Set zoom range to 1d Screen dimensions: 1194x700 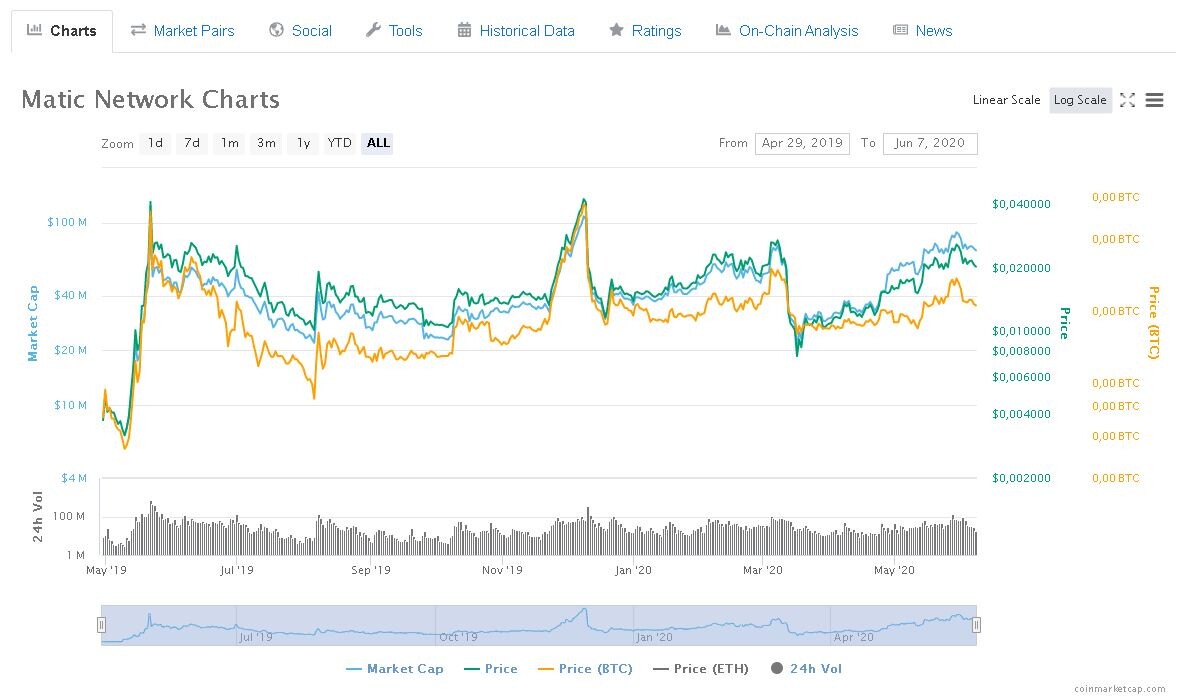[x=155, y=143]
